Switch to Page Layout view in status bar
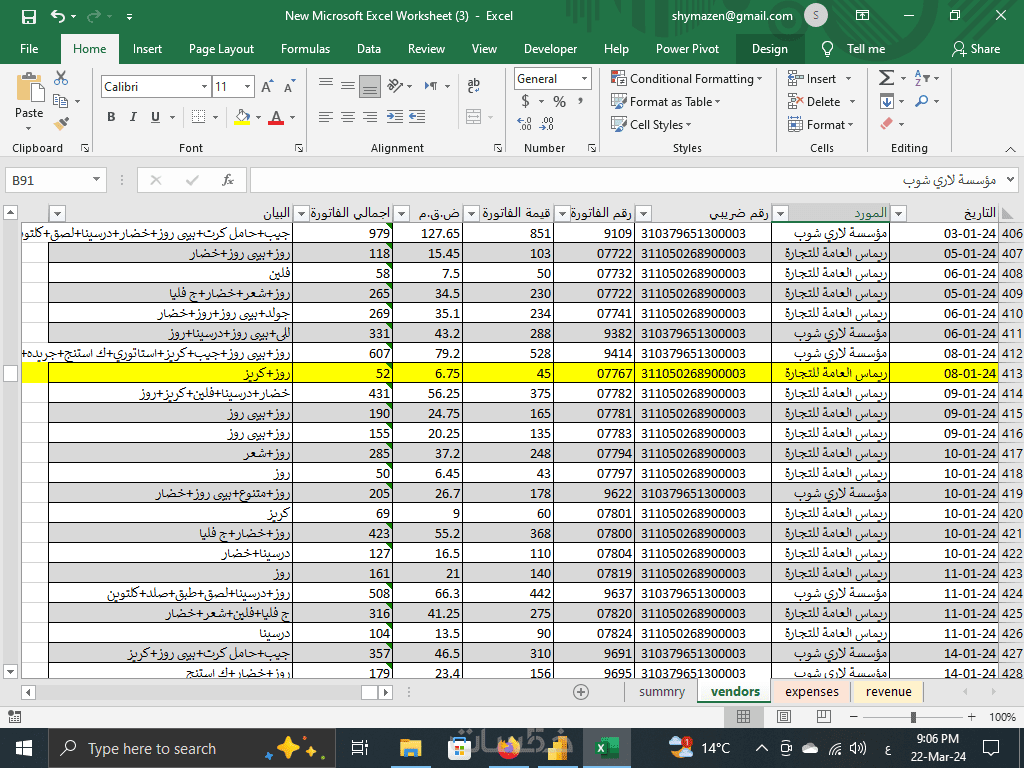 coord(782,717)
